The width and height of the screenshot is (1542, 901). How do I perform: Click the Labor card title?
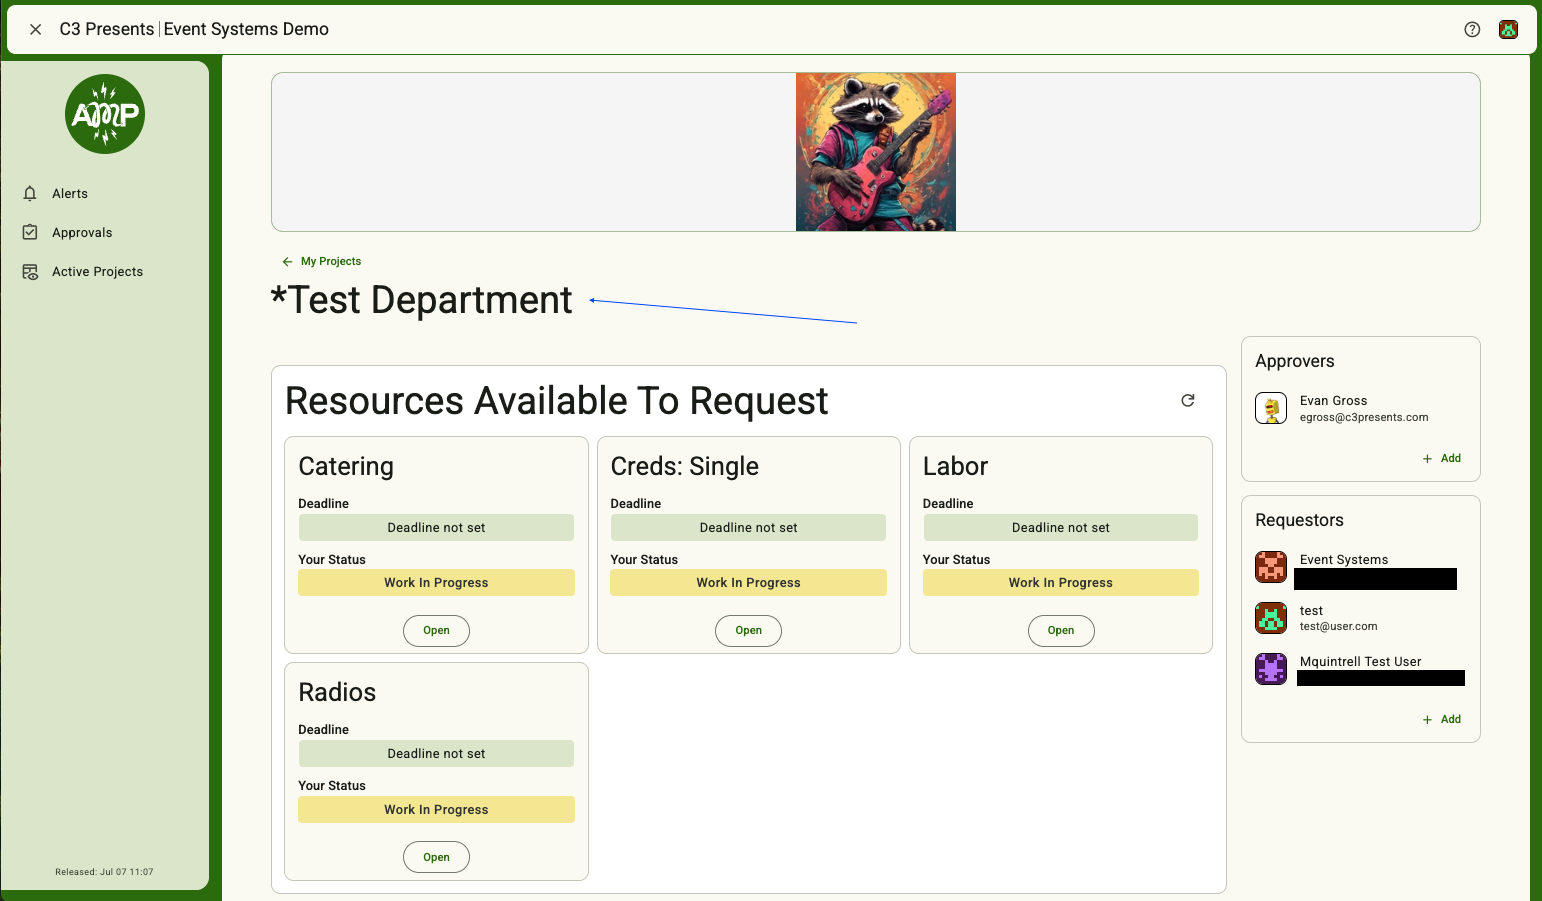point(955,466)
